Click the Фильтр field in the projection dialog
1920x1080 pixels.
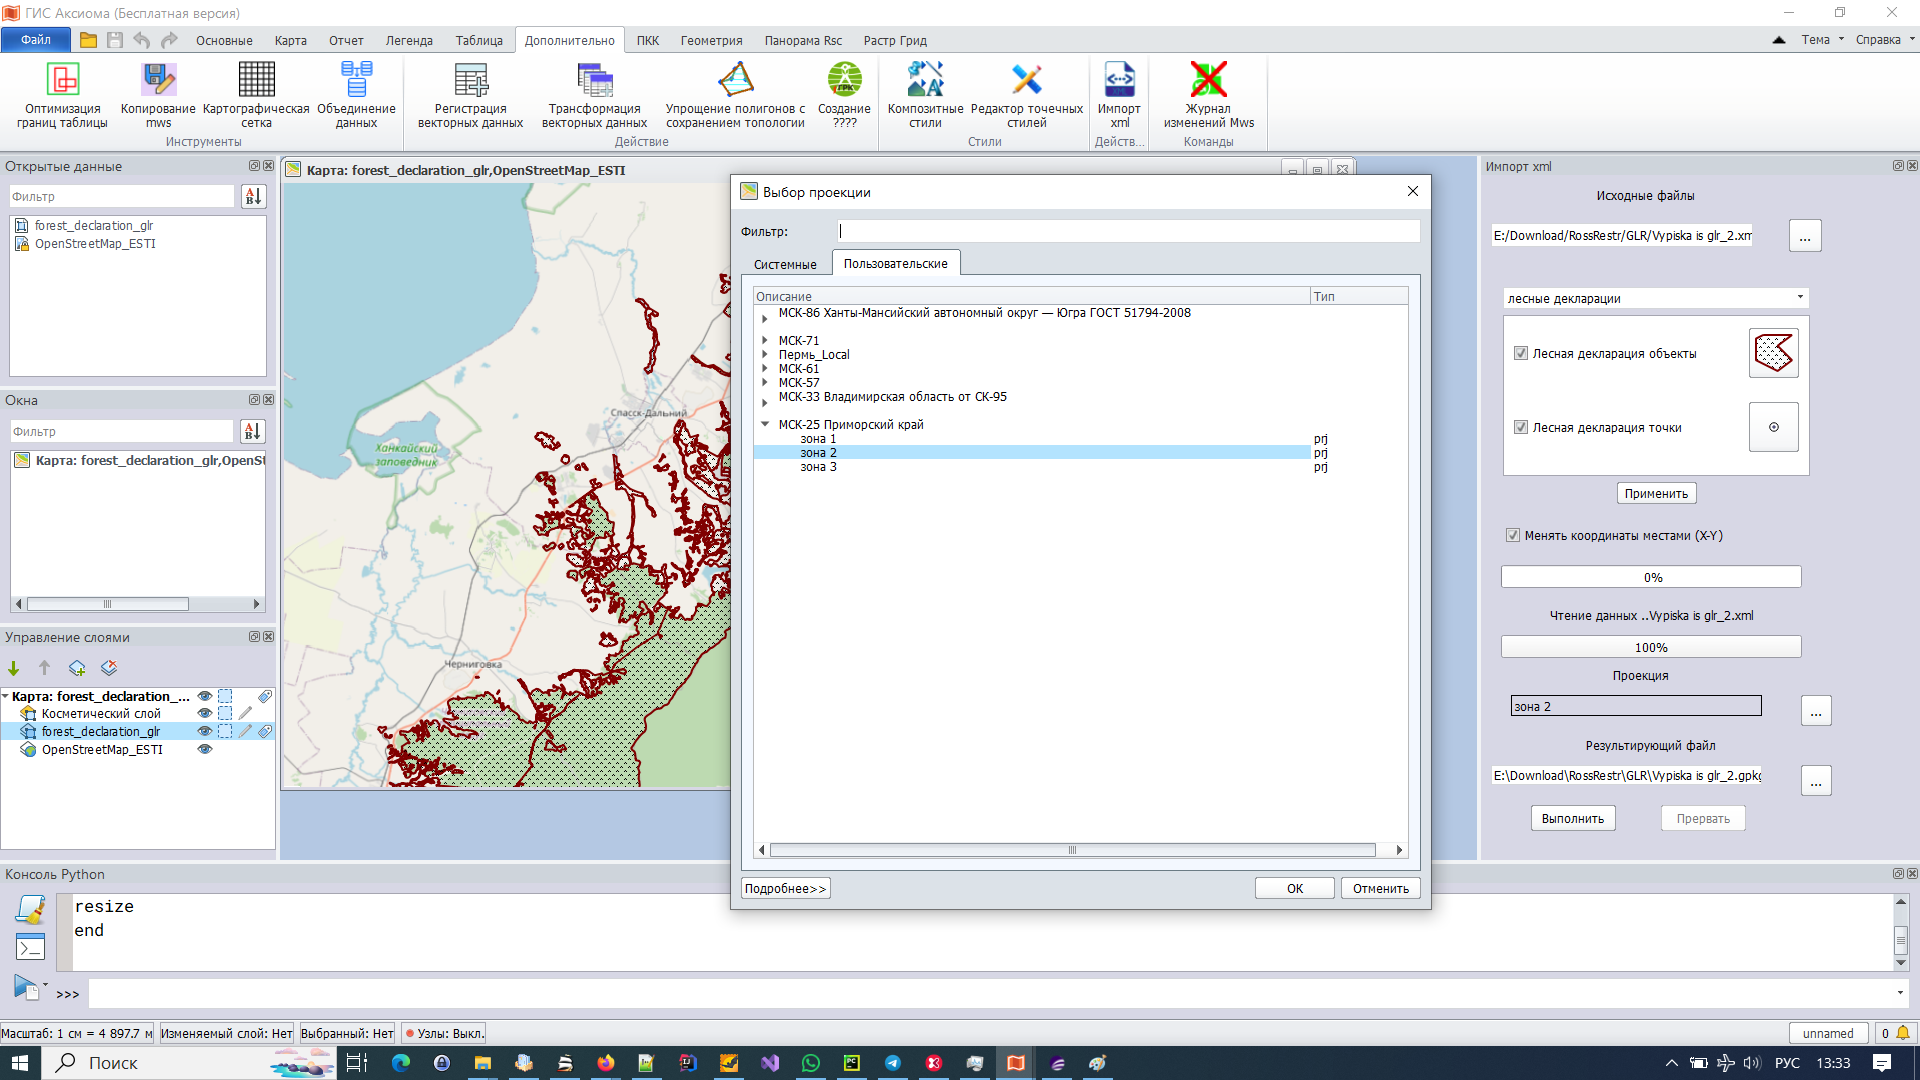1128,231
